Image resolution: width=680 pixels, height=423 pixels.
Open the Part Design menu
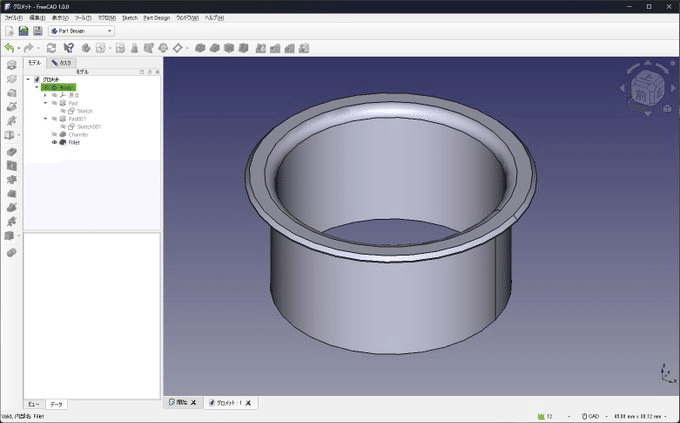[157, 18]
